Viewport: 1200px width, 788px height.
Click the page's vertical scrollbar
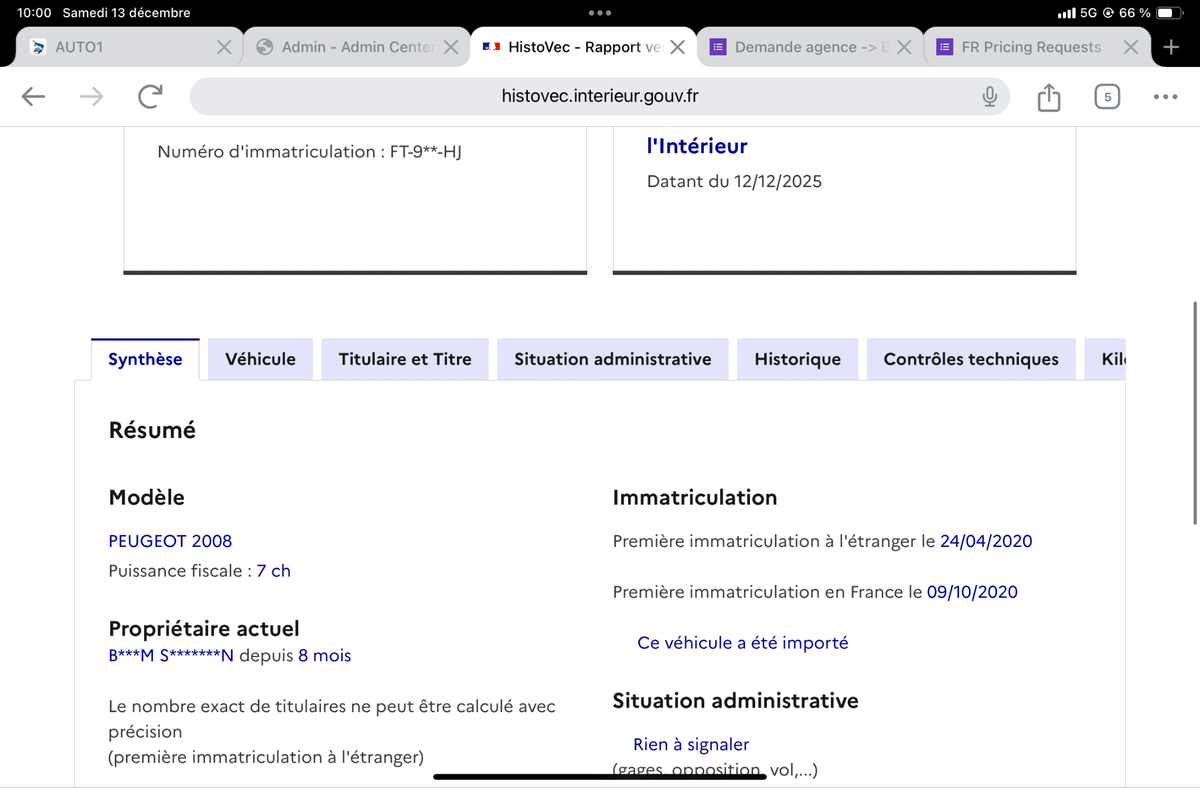click(x=1195, y=410)
